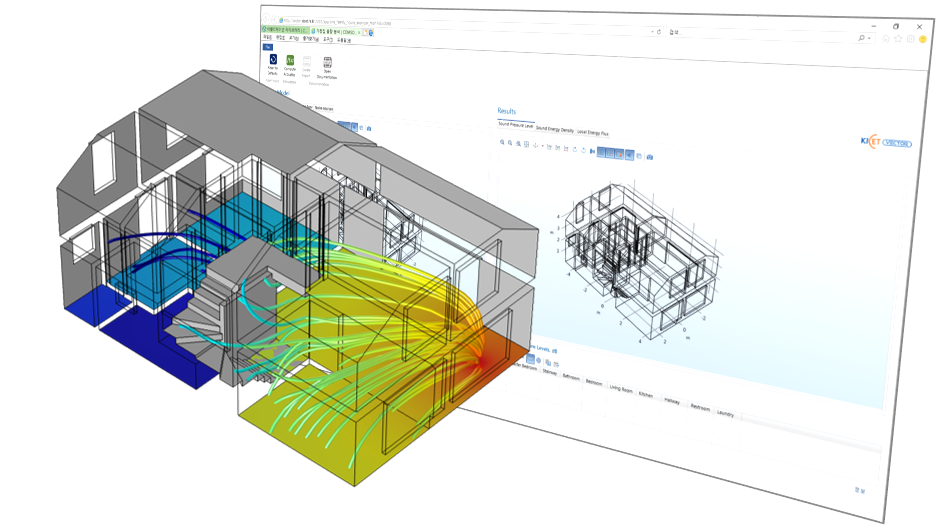This screenshot has width=945, height=531.
Task: Click the Reset to Defaults icon
Action: 274,61
